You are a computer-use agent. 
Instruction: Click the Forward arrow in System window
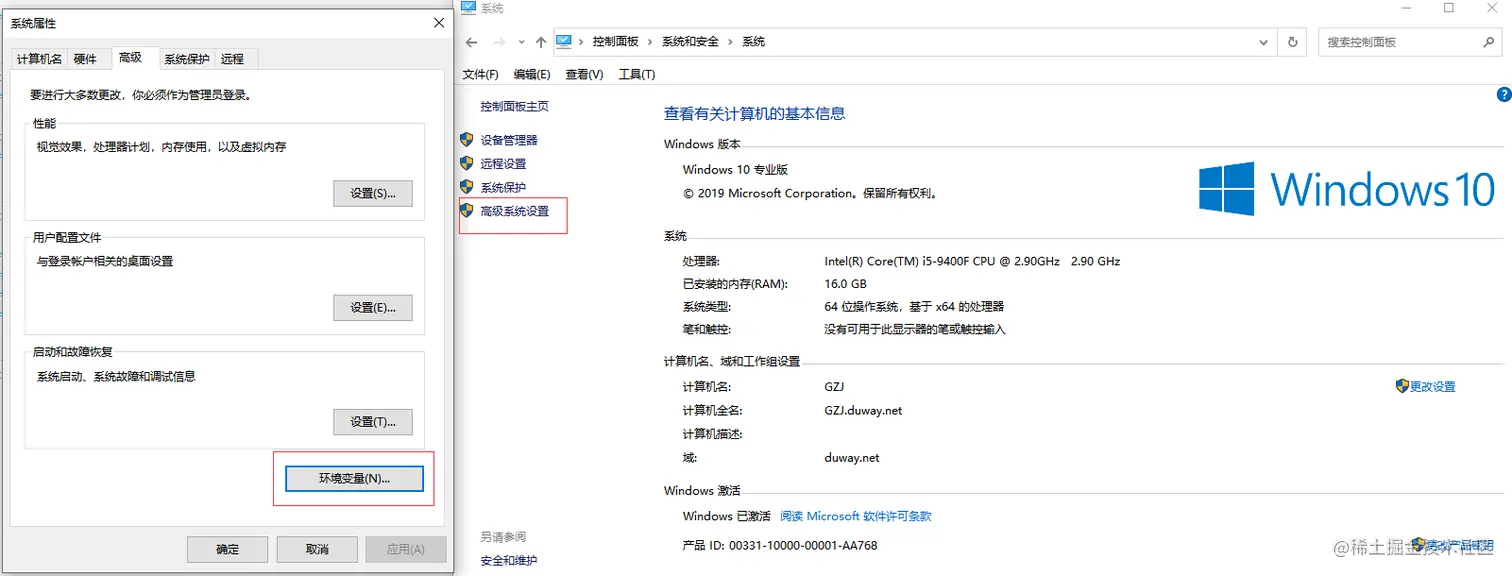click(499, 42)
